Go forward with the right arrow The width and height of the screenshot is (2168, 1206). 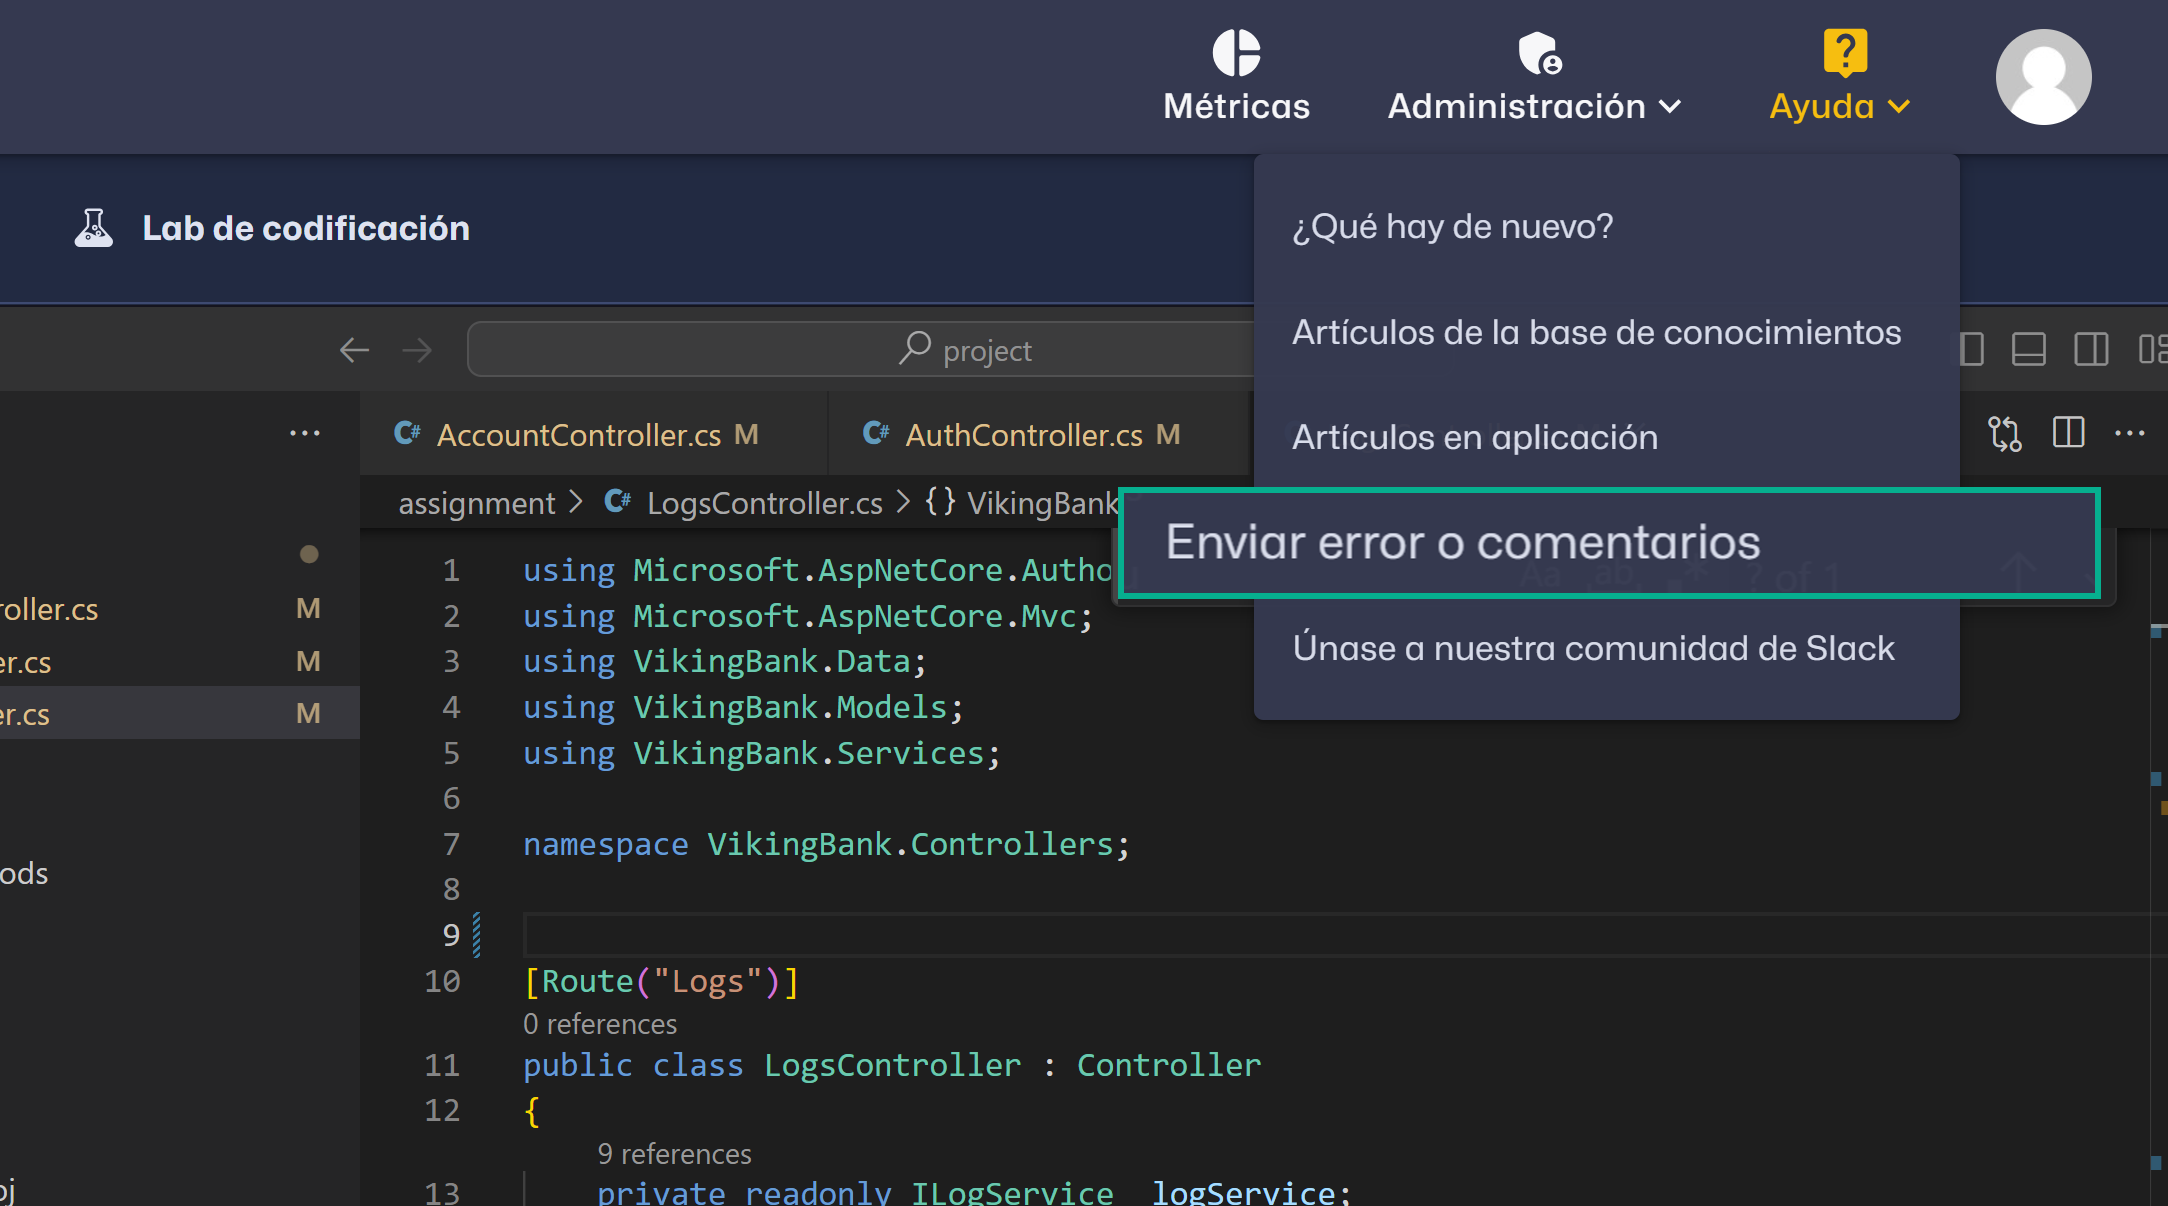tap(417, 350)
